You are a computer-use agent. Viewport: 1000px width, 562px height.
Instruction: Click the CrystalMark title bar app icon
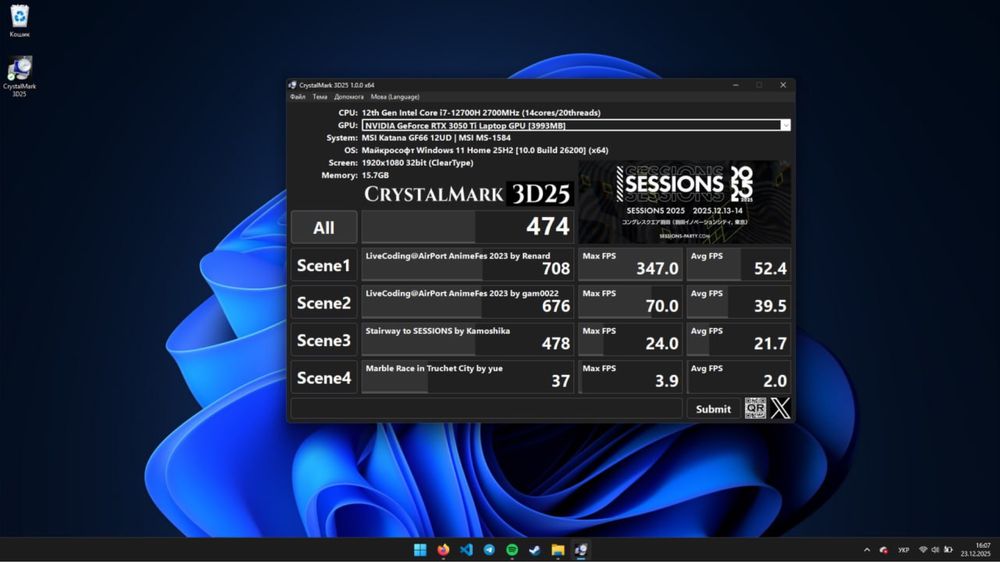293,85
